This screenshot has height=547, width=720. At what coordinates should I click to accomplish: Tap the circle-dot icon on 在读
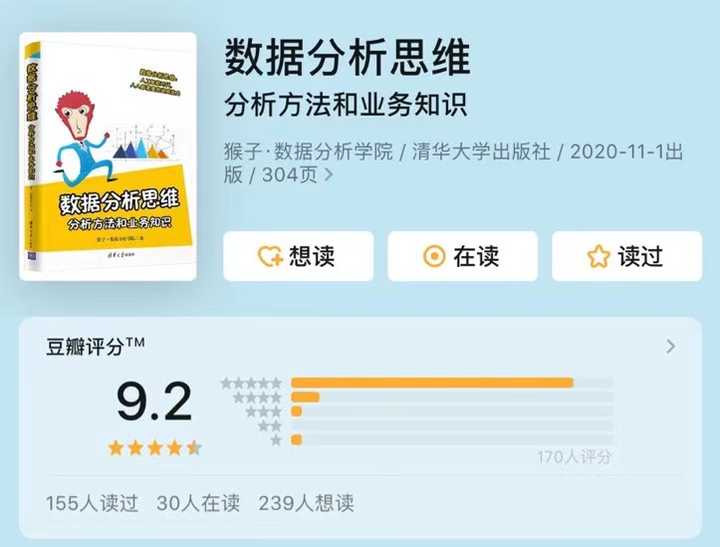[434, 256]
